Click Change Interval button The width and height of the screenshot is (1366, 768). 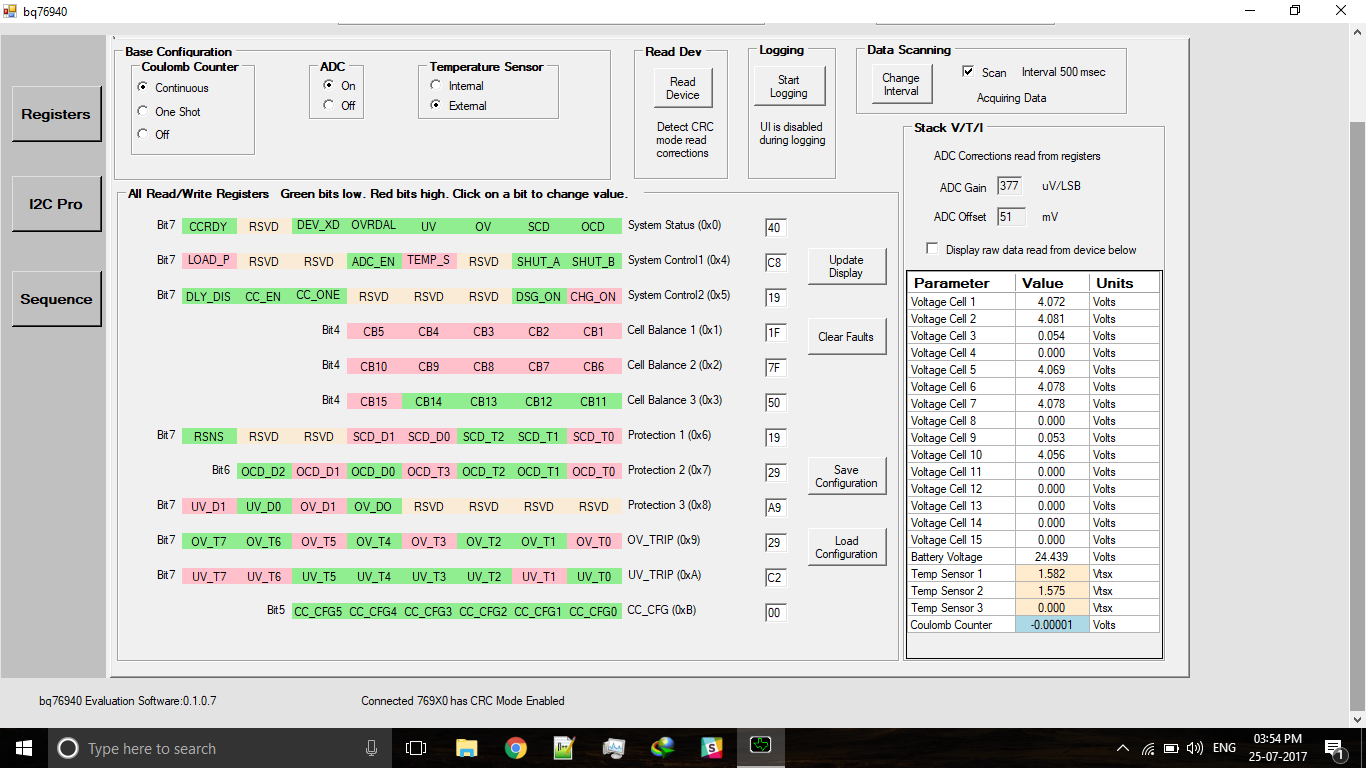pyautogui.click(x=901, y=84)
